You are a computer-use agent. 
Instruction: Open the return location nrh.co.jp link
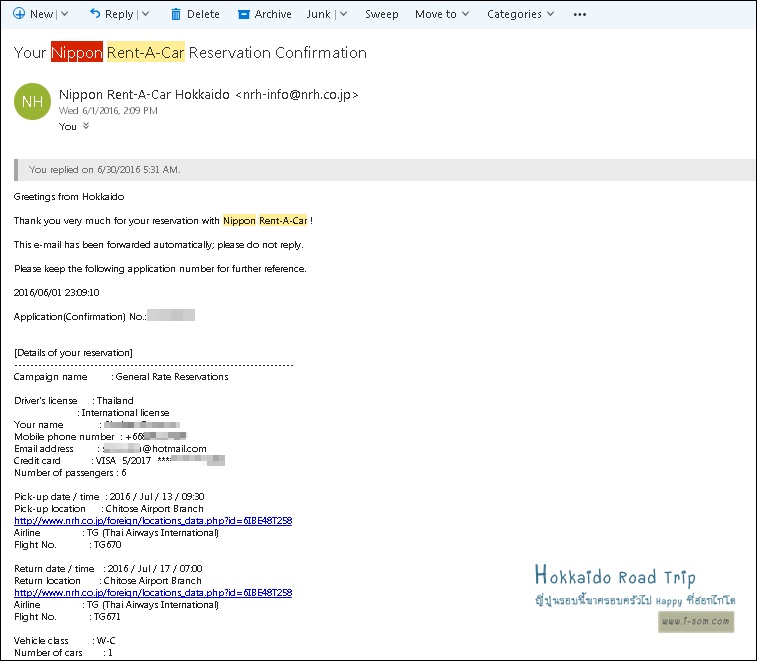tap(153, 592)
